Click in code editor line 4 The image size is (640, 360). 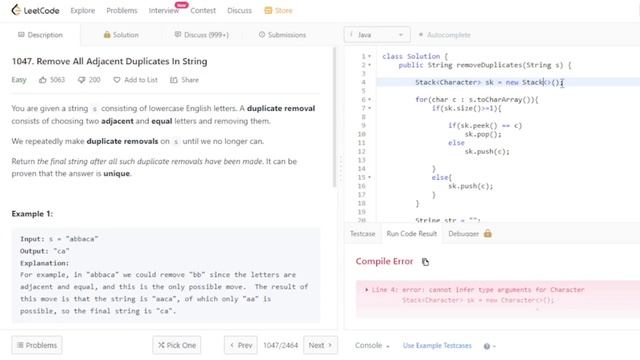point(508,82)
